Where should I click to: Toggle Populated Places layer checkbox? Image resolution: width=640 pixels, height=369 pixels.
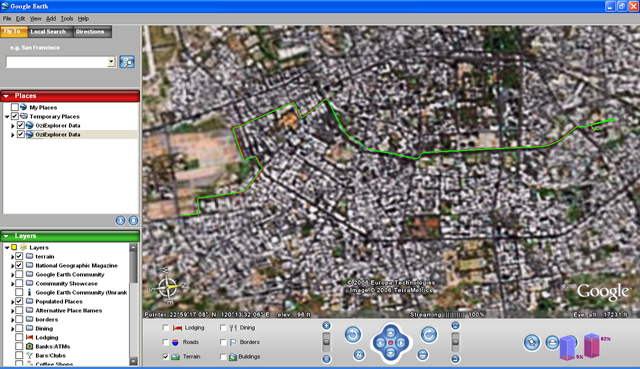coord(19,301)
